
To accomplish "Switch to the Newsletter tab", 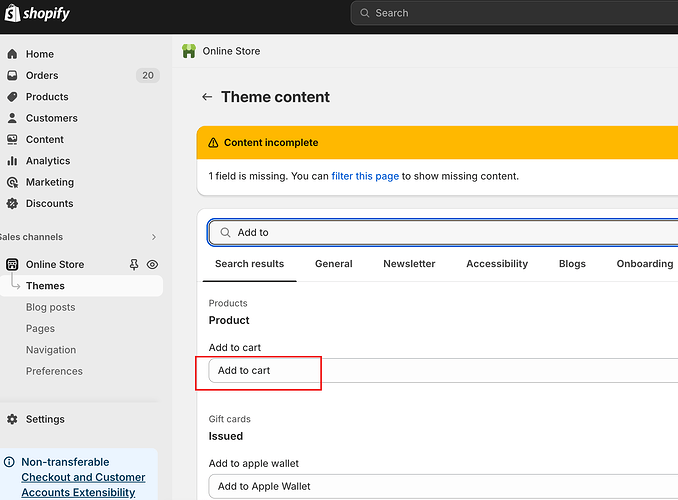I will [x=409, y=264].
